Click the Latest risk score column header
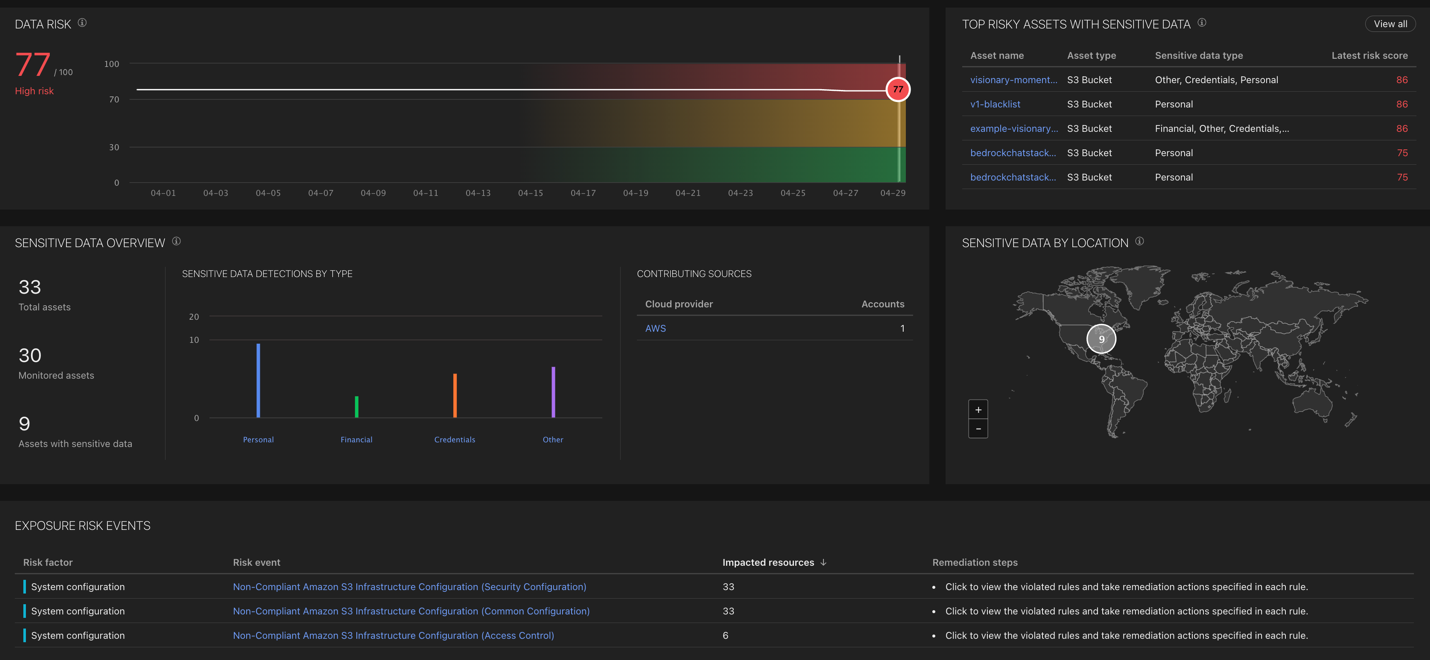 1369,56
